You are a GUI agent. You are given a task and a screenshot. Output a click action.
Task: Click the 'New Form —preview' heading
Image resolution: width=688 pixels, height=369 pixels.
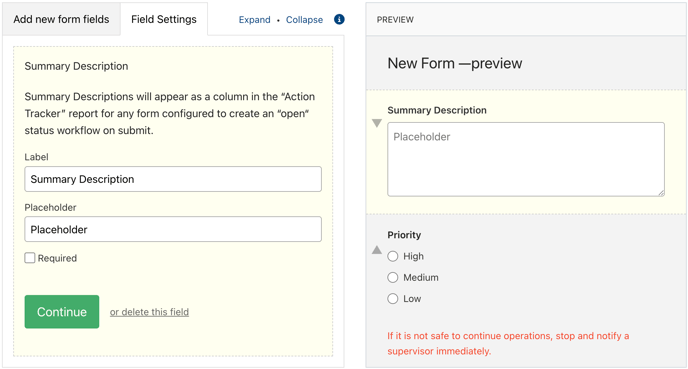click(455, 63)
